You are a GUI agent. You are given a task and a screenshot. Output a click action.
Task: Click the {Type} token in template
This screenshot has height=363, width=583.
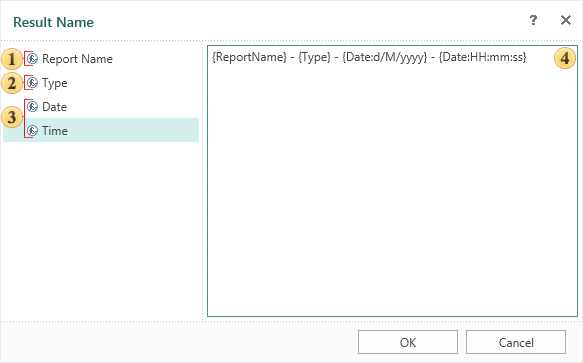click(314, 57)
